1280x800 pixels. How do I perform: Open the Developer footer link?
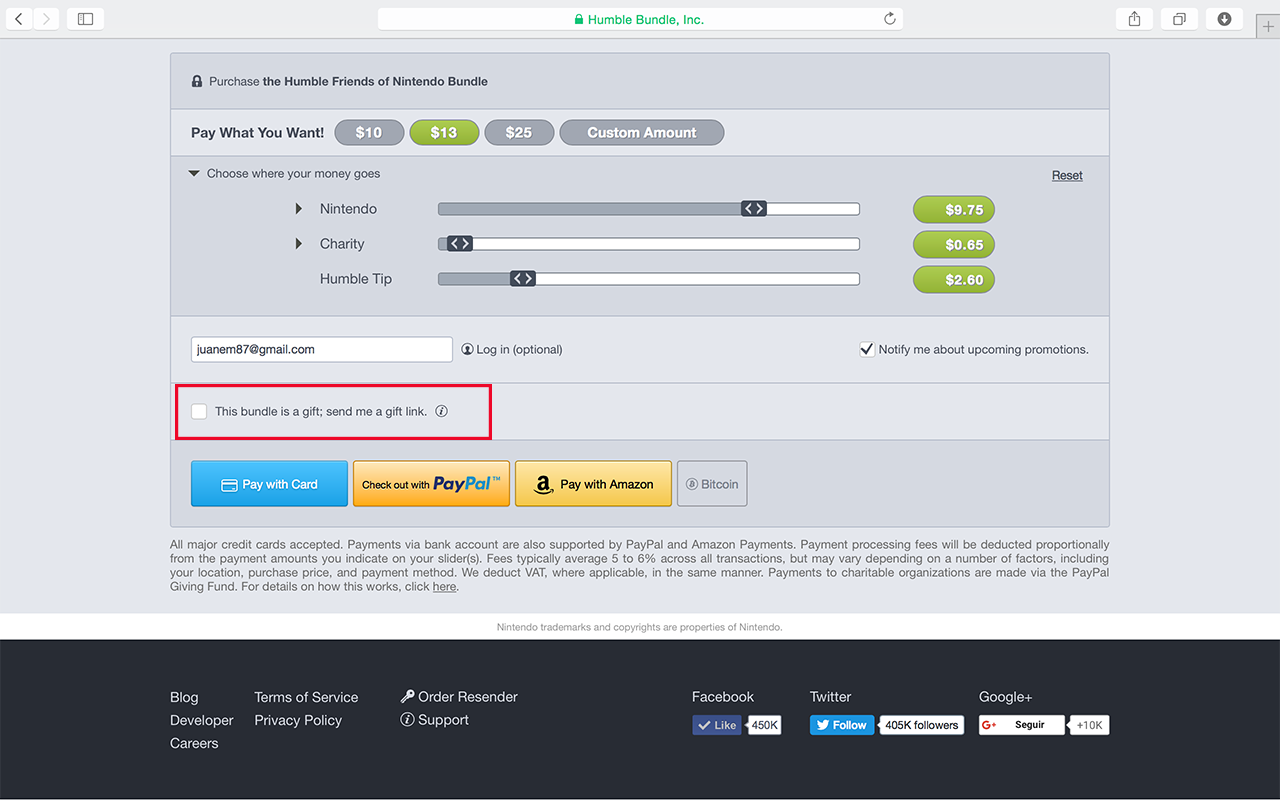coord(202,720)
